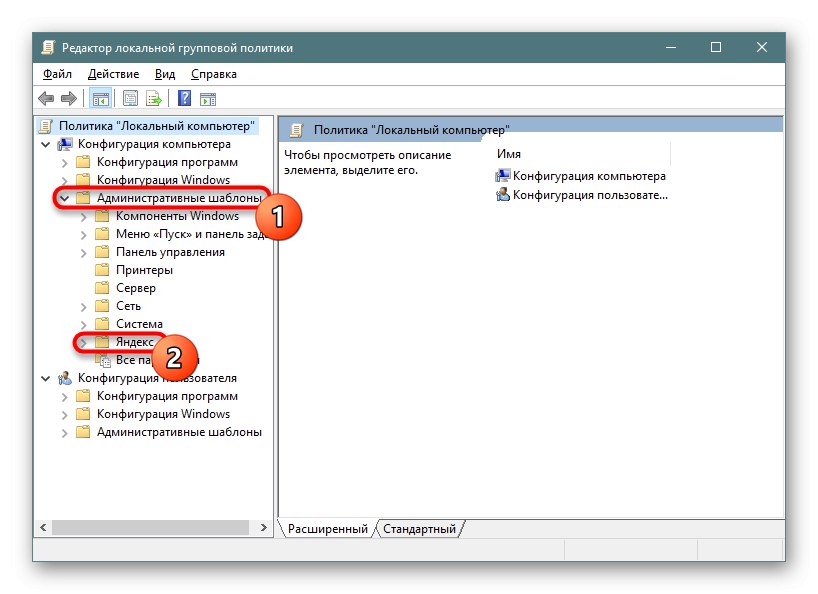Screen dimensions: 818x594
Task: Click the settings list icon of Все параметры
Action: click(103, 360)
